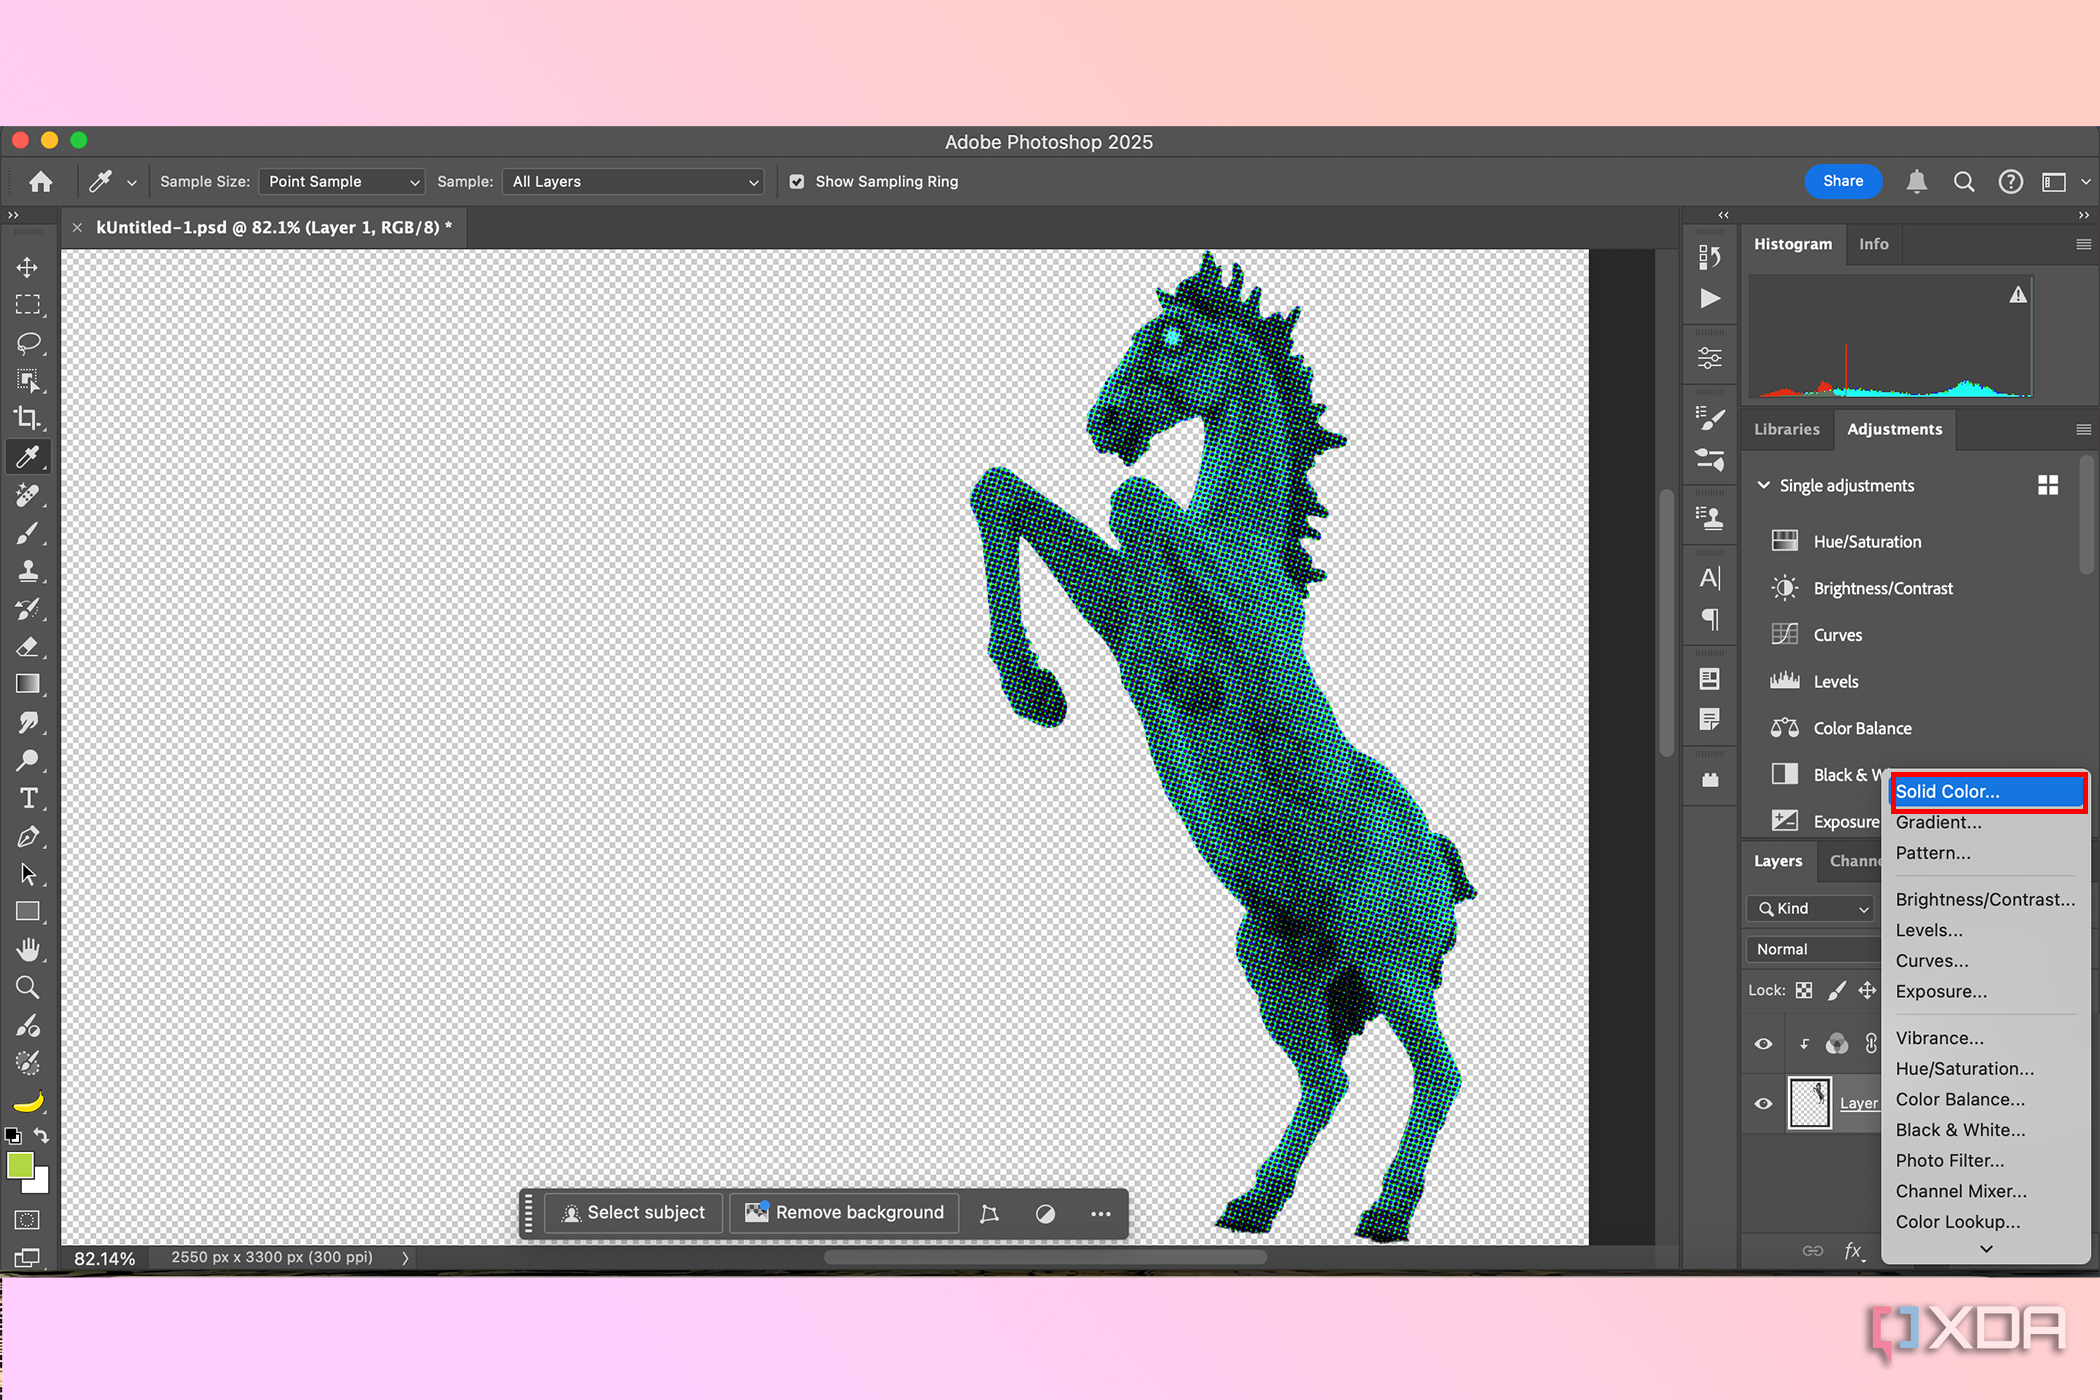Click the Remove background button
This screenshot has width=2100, height=1400.
pyautogui.click(x=845, y=1213)
